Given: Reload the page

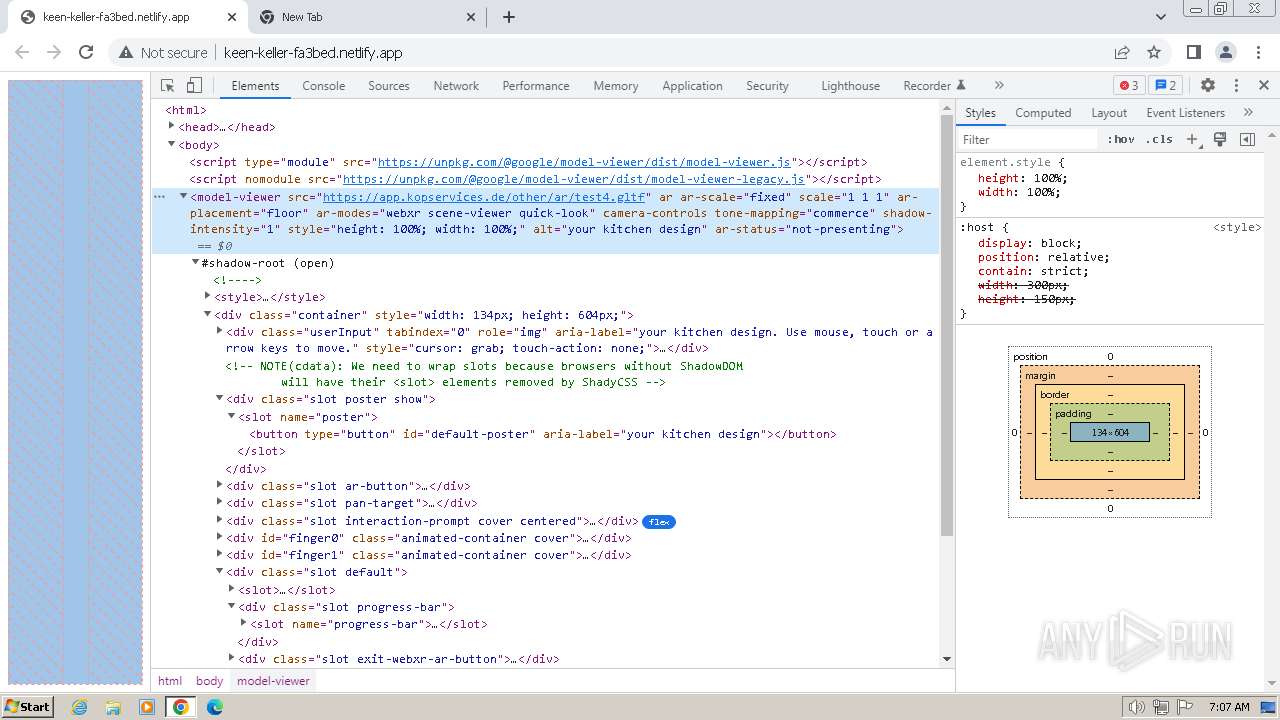Looking at the screenshot, I should click(86, 53).
